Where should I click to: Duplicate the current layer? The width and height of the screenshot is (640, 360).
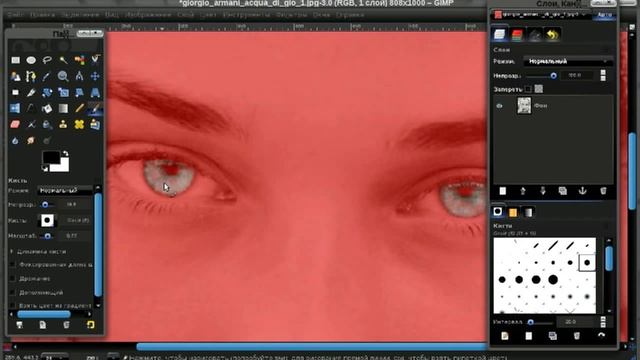(563, 191)
